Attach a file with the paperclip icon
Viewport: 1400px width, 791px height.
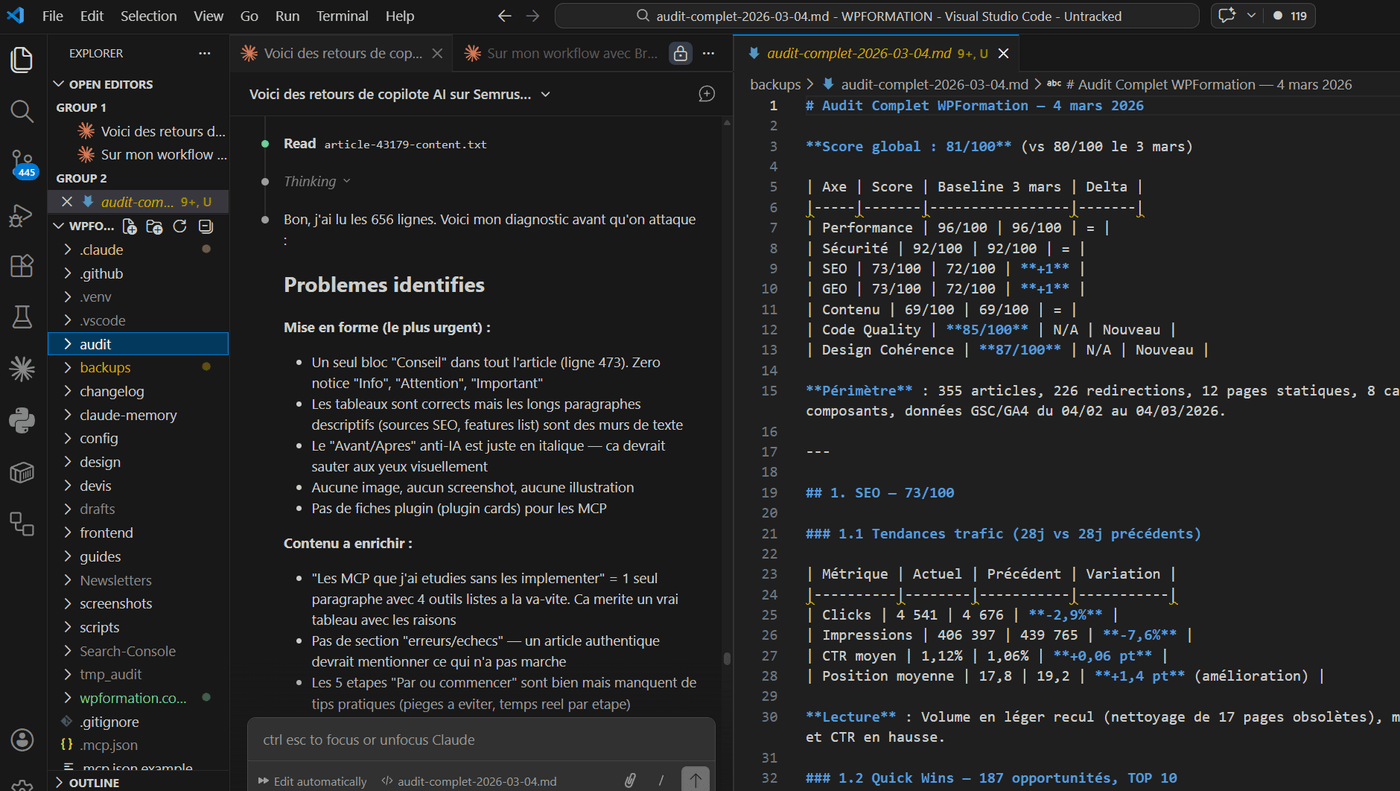[x=630, y=781]
